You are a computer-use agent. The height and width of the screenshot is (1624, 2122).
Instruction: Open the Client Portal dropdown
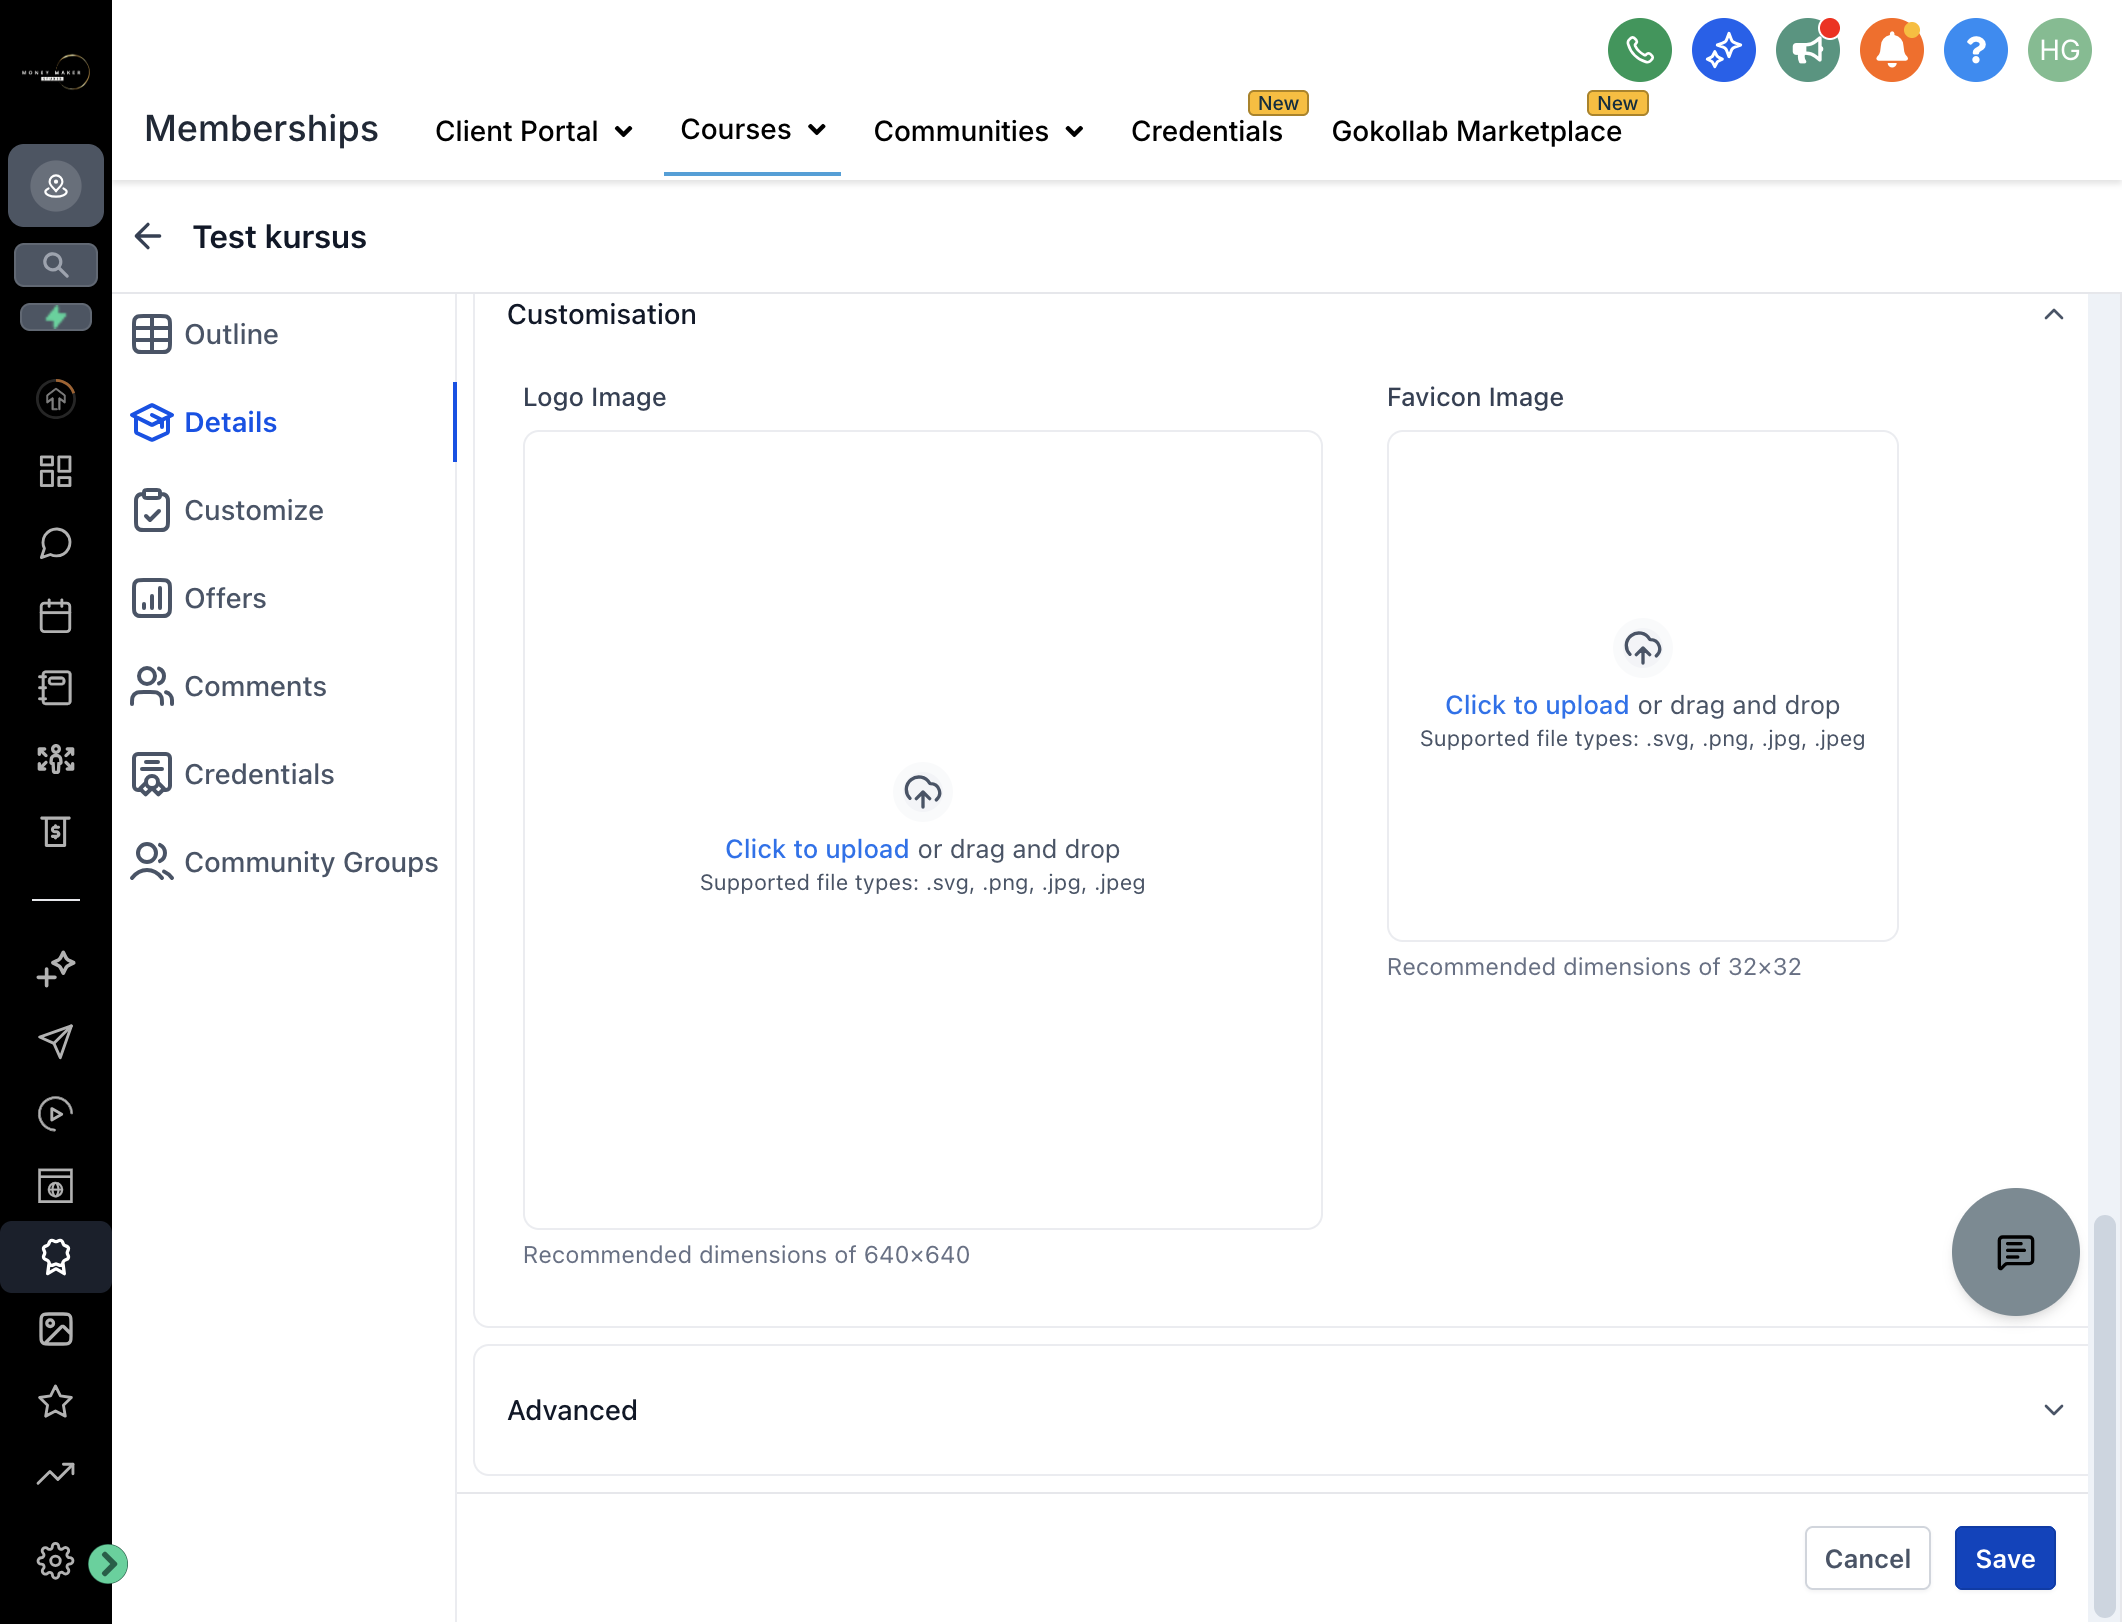click(534, 131)
